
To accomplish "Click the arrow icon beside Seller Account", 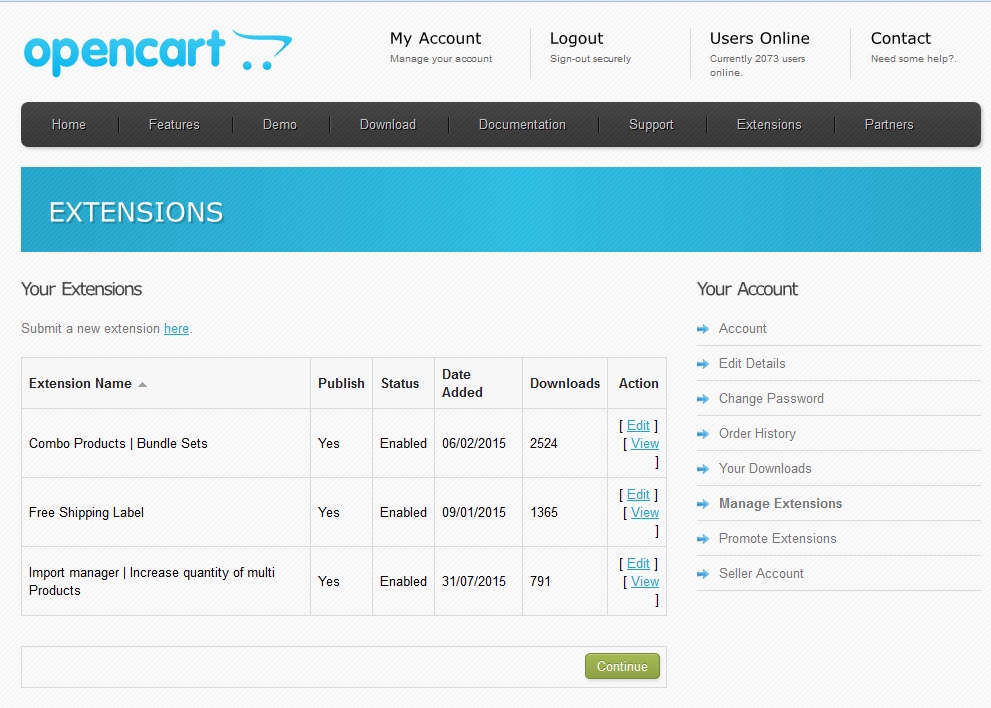I will click(x=703, y=574).
